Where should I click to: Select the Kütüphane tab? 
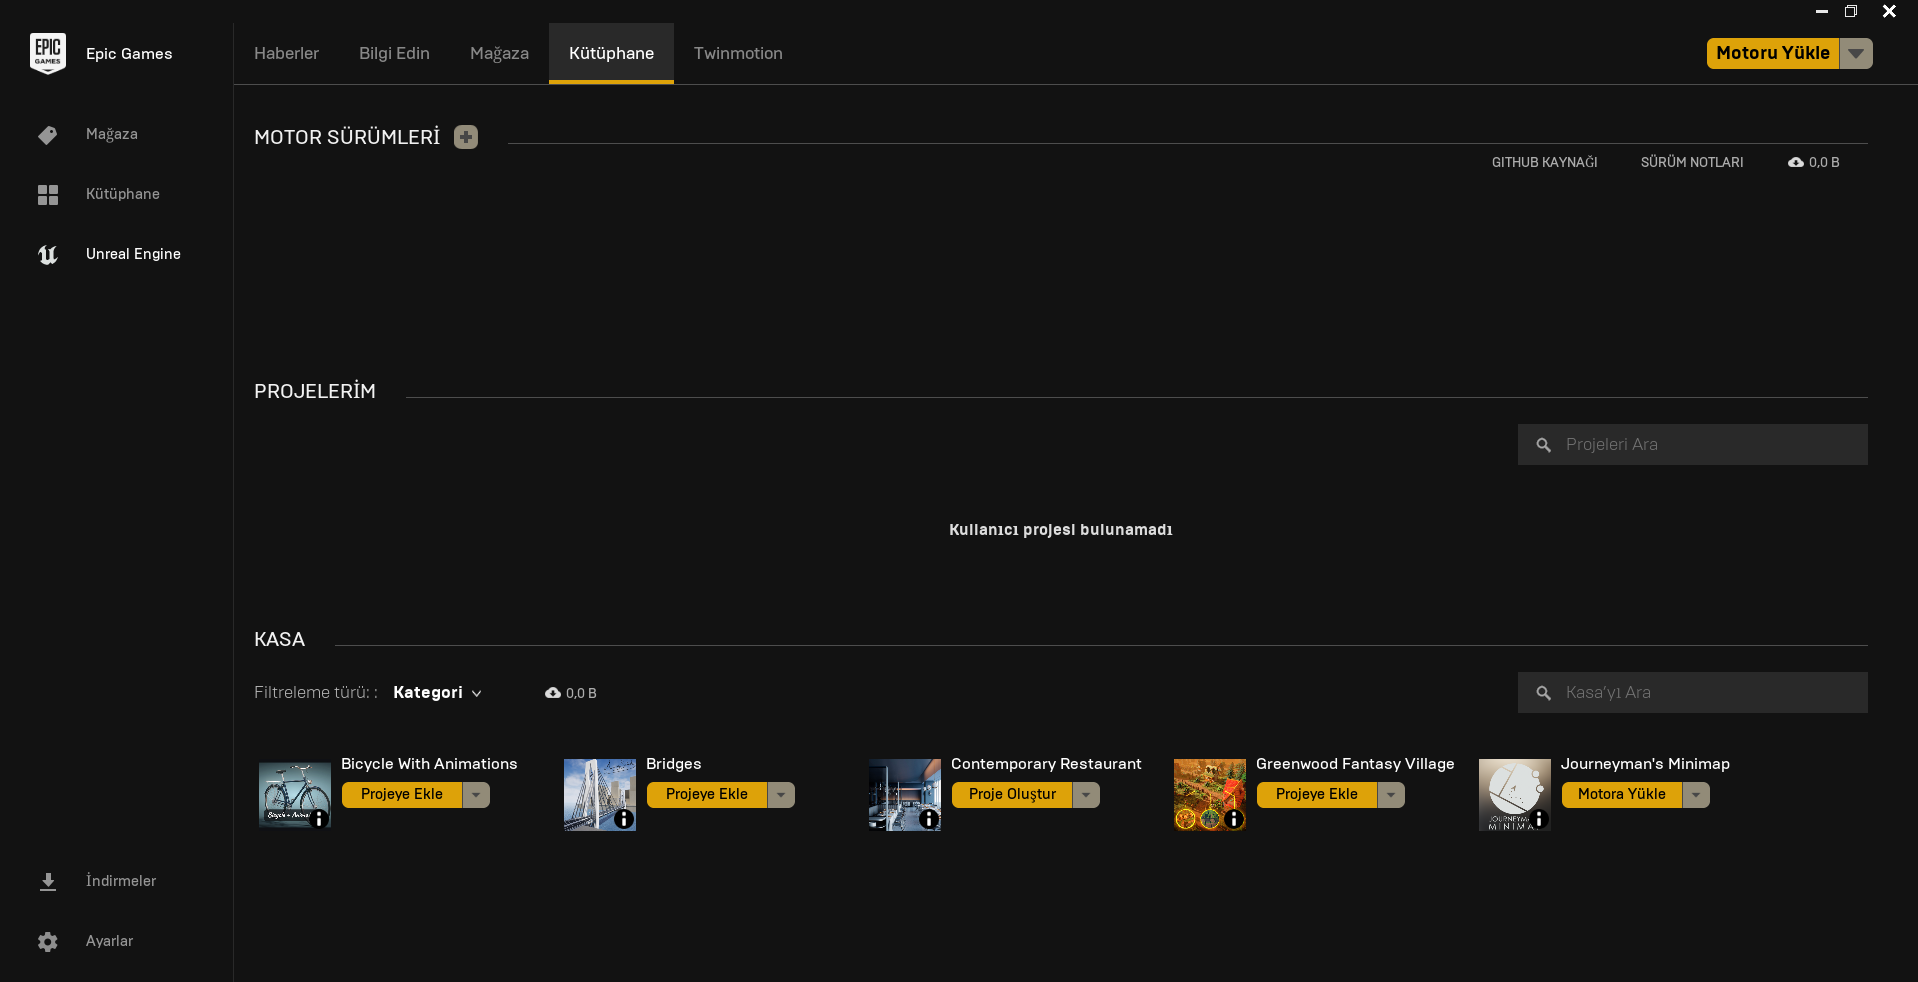coord(611,54)
